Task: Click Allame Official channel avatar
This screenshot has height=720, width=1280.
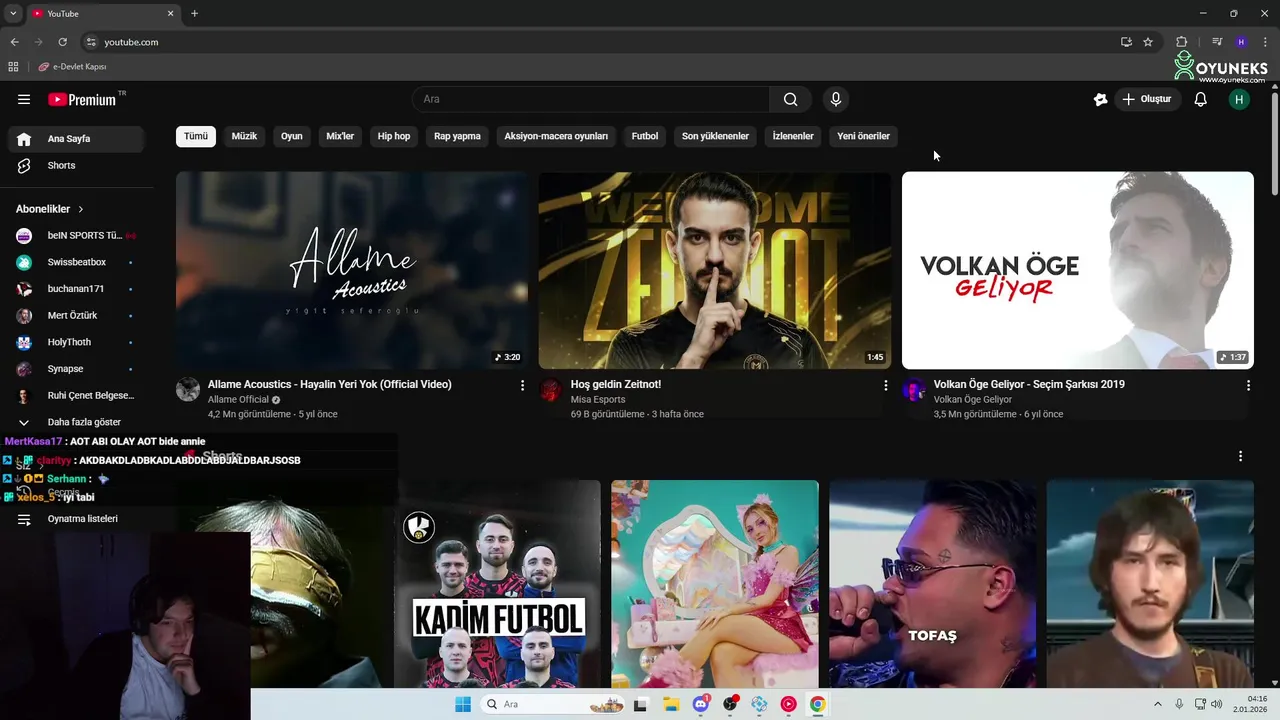Action: [188, 390]
